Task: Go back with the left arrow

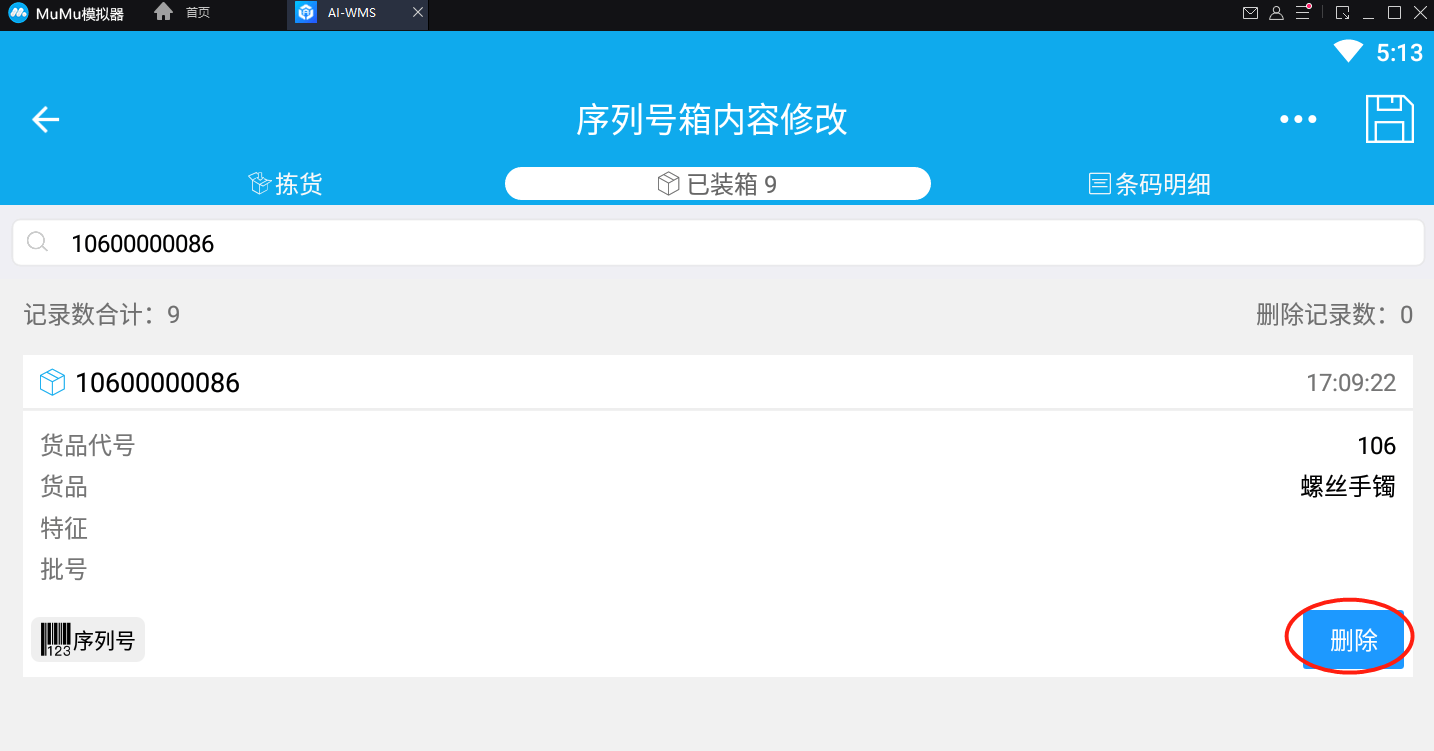Action: 46,120
